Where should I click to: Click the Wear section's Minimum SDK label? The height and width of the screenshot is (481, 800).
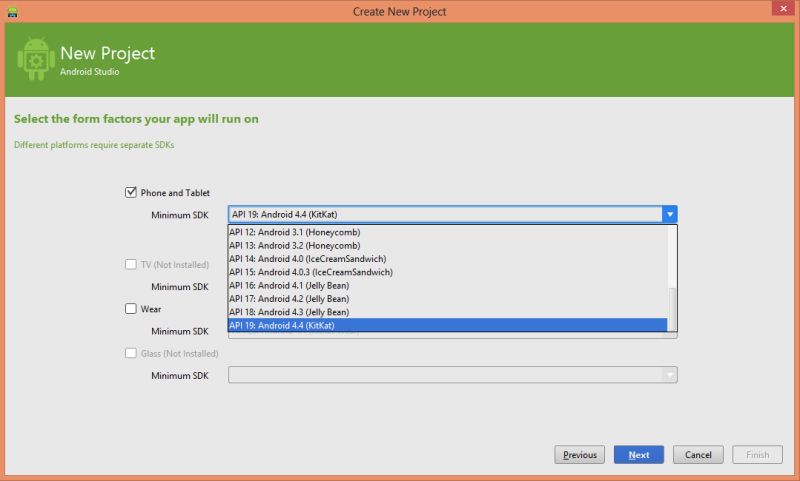(180, 331)
